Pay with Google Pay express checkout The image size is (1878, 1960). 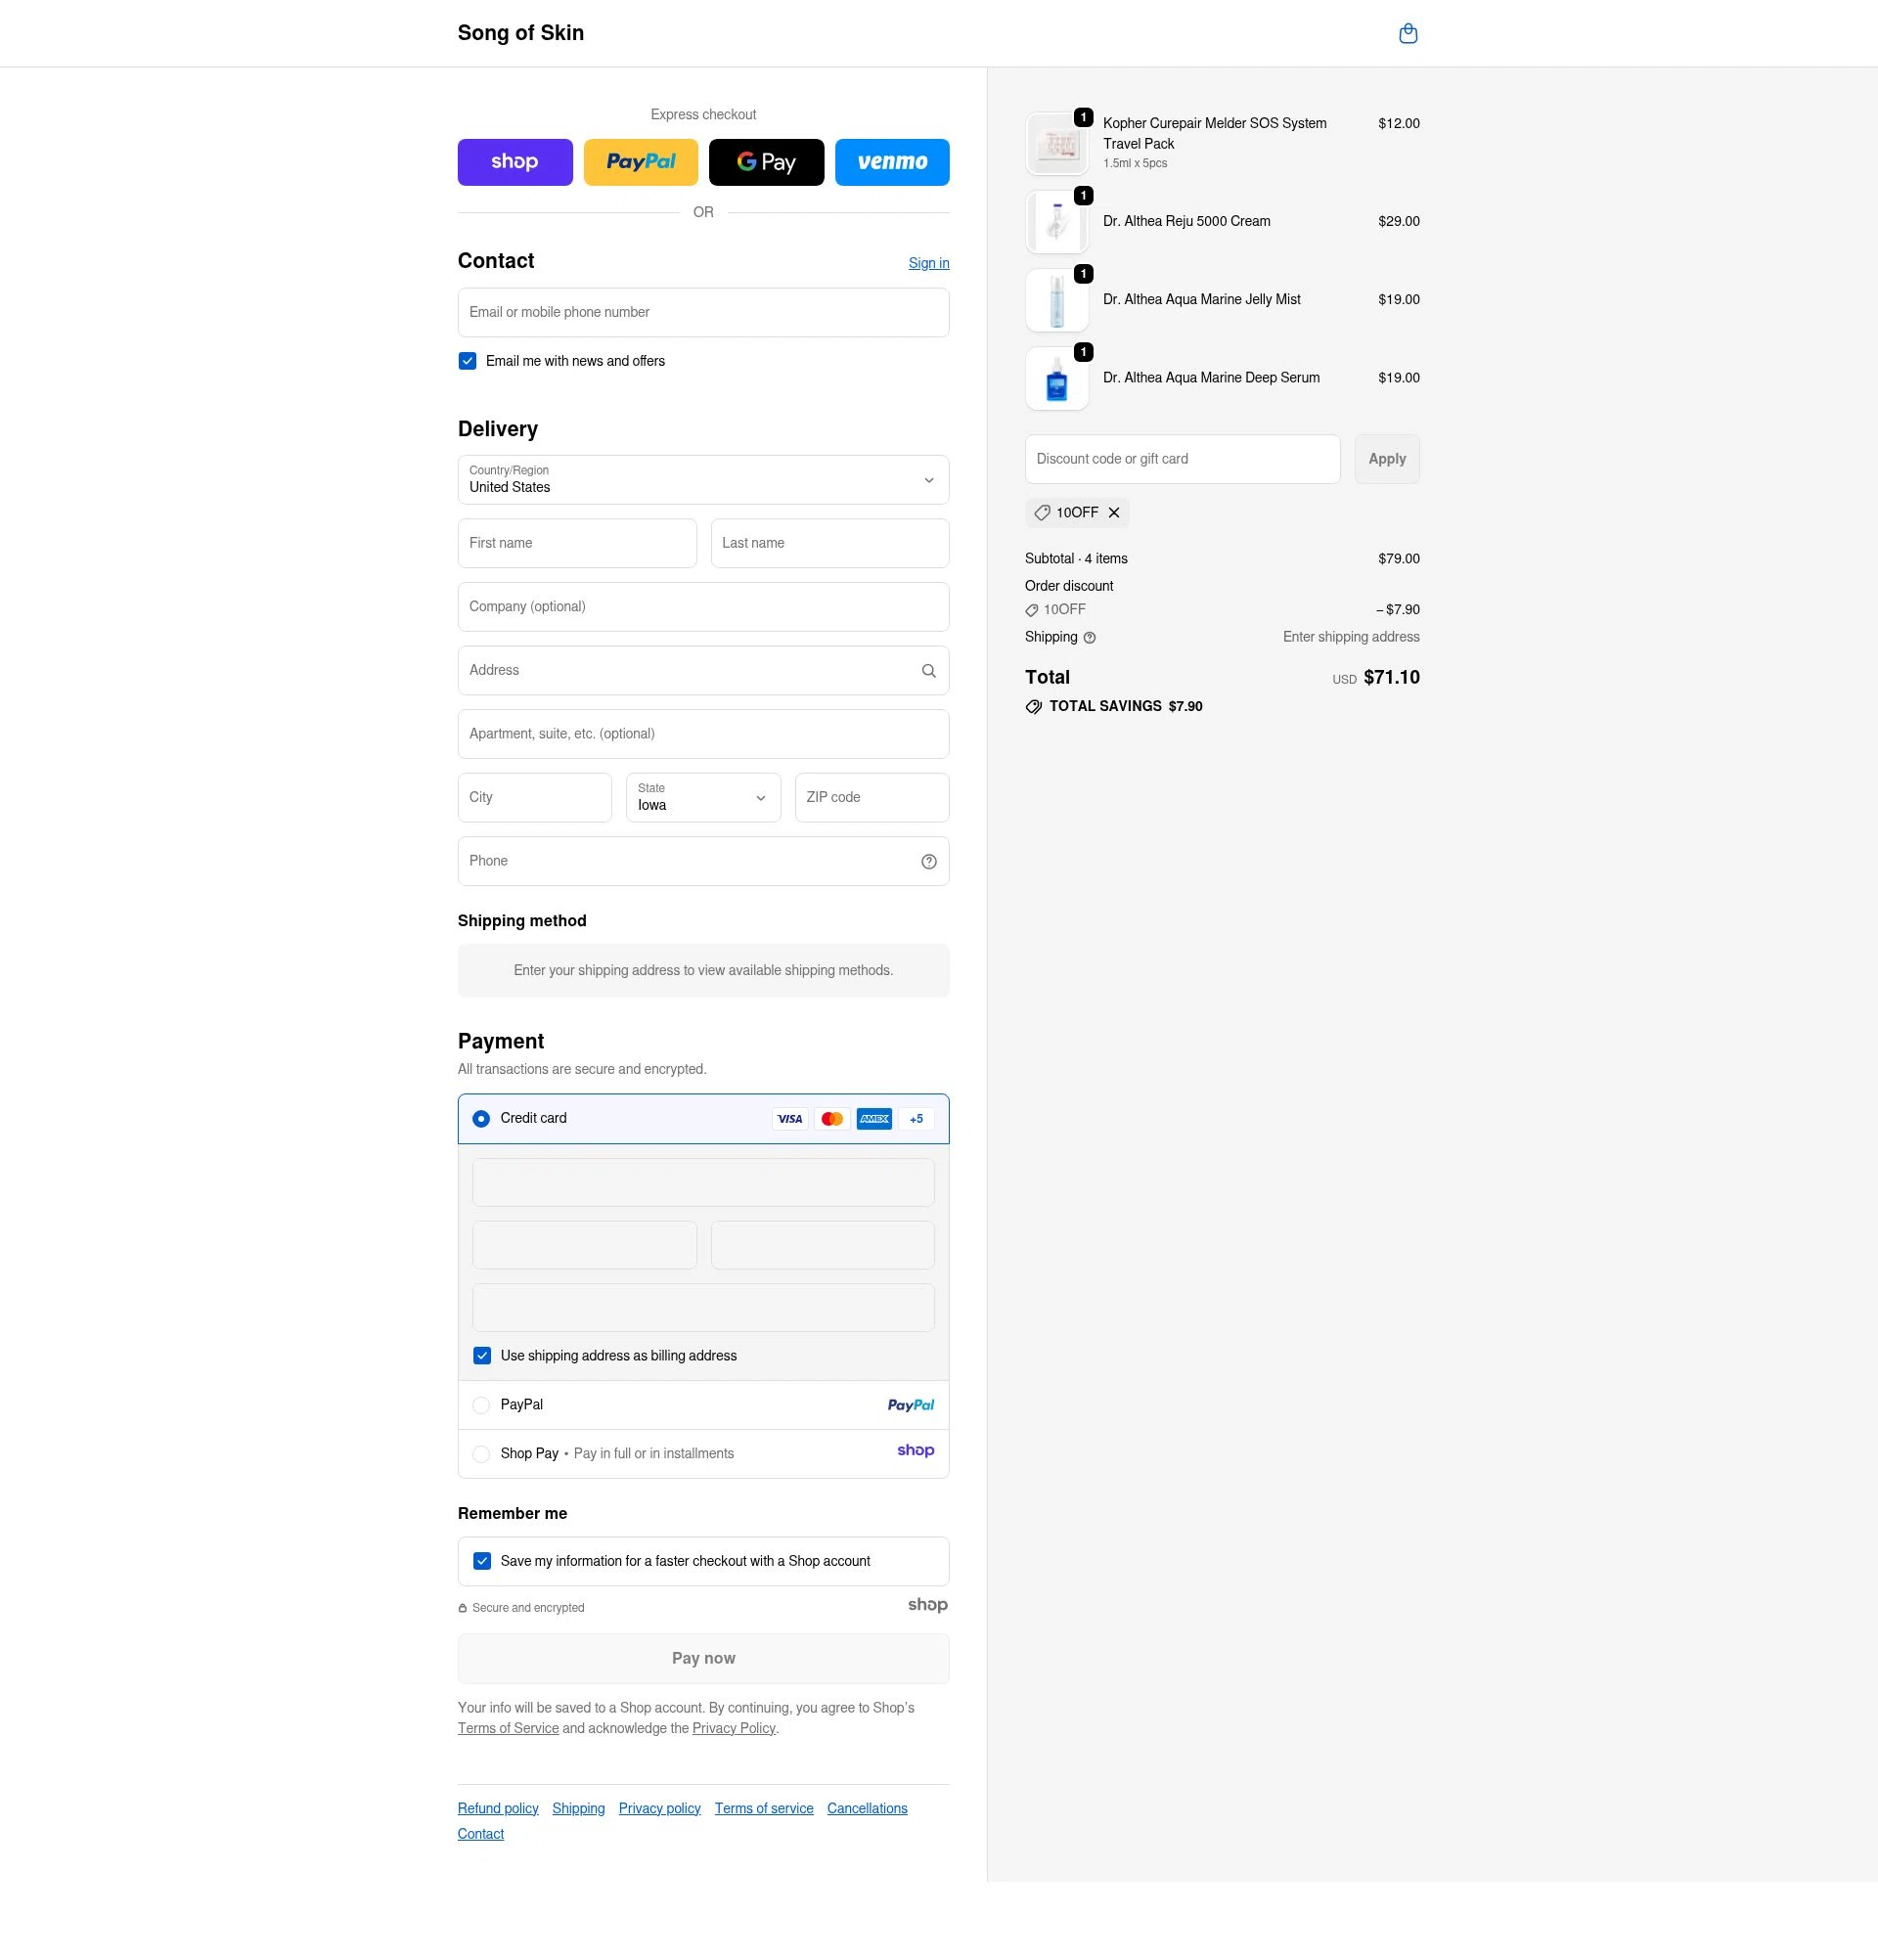[767, 161]
